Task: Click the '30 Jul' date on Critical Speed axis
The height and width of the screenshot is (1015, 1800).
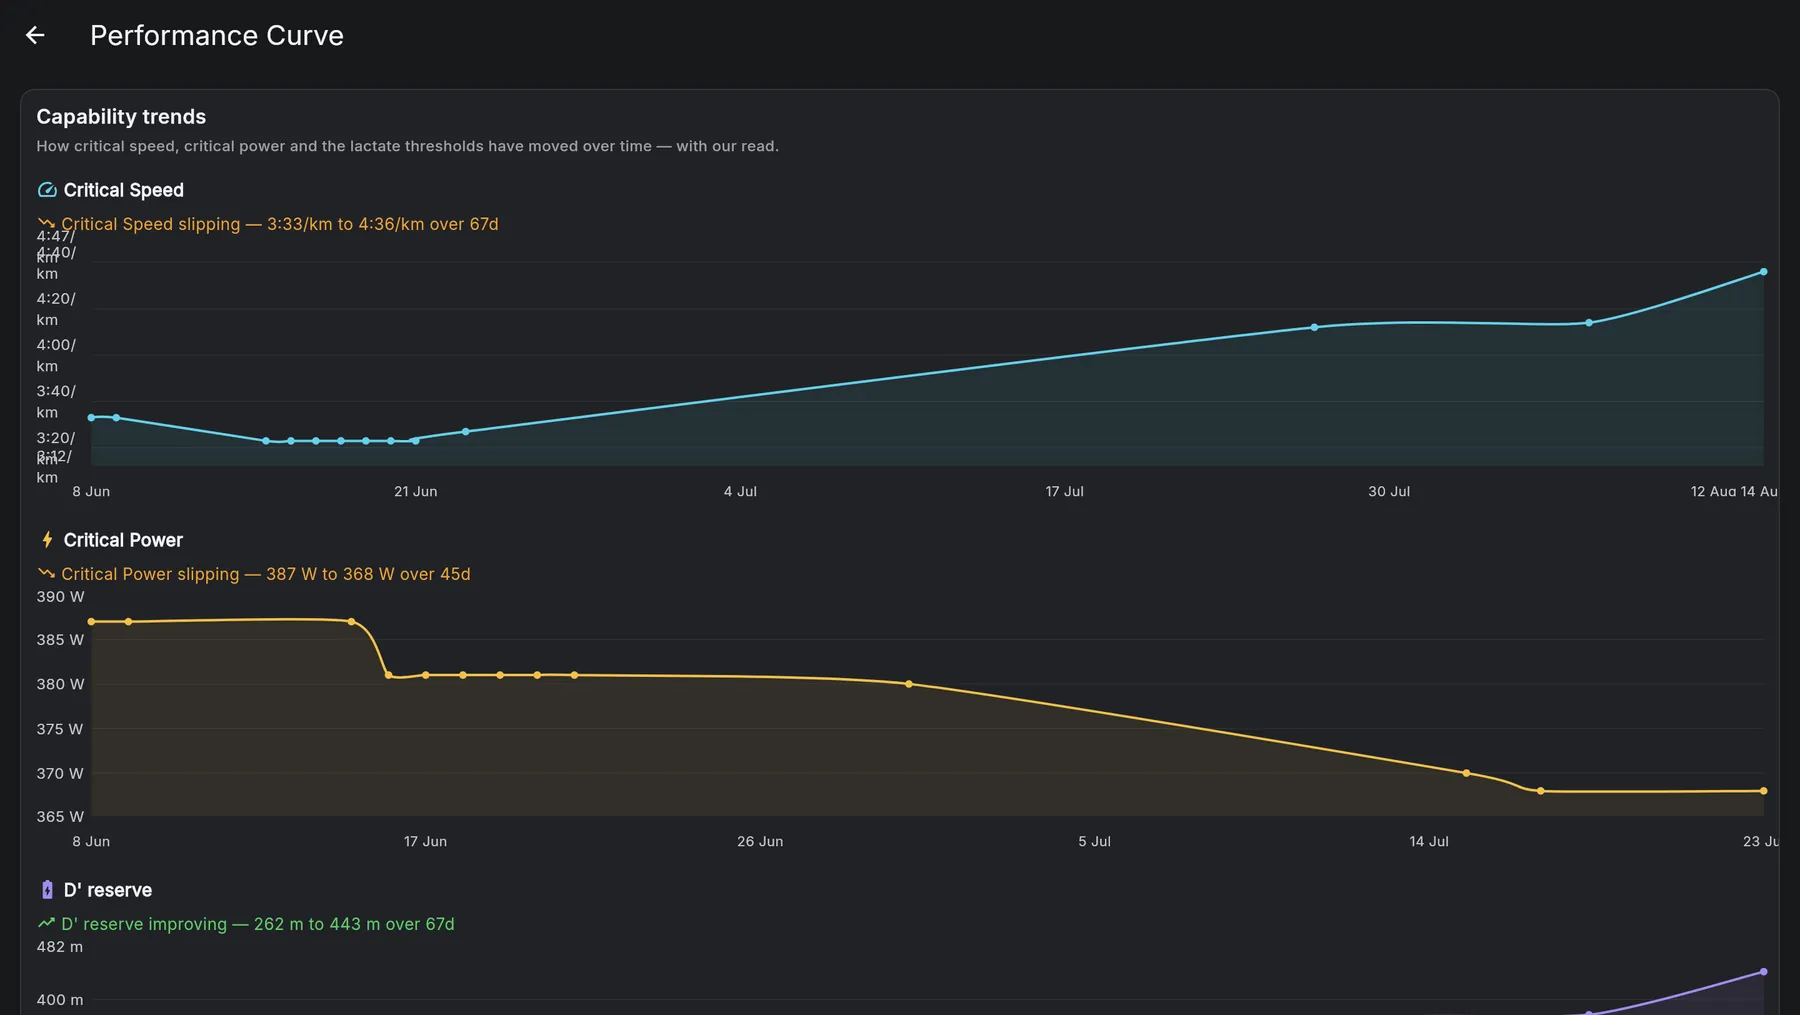Action: (x=1389, y=492)
